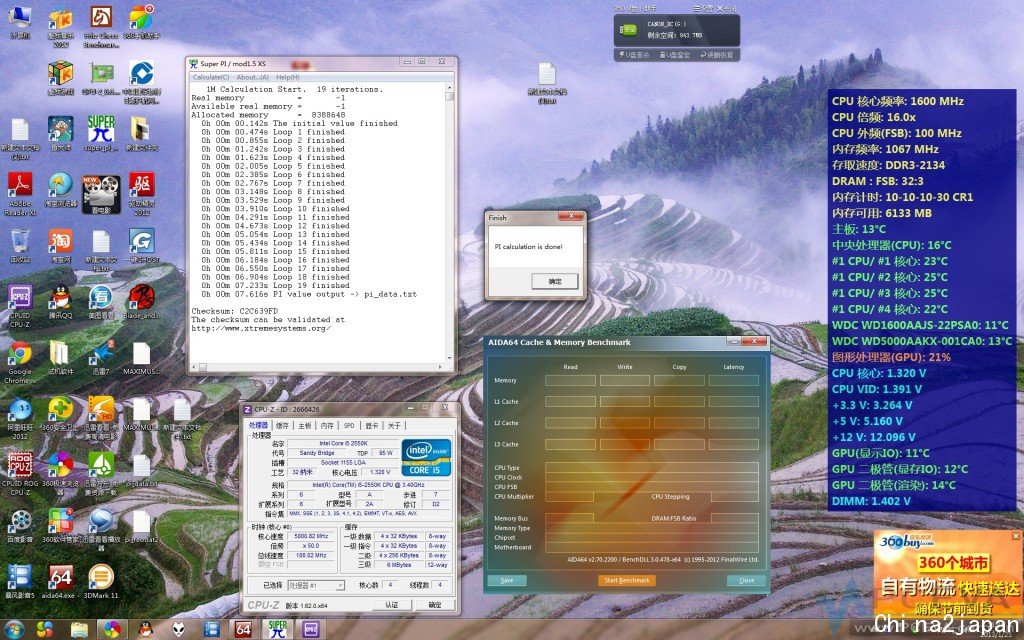Click 5000.82 MHz core speed field

click(x=311, y=536)
